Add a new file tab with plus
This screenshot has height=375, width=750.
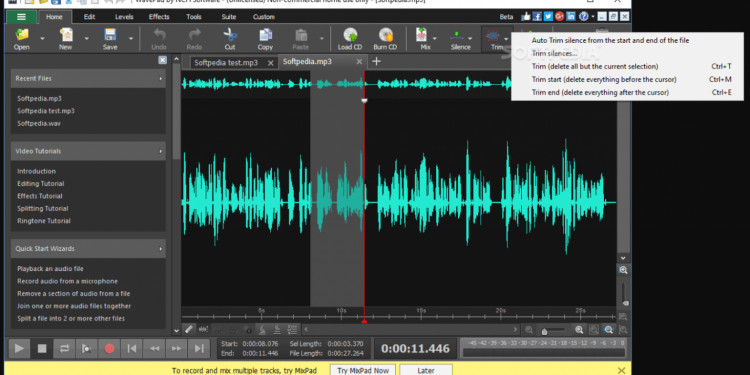376,61
